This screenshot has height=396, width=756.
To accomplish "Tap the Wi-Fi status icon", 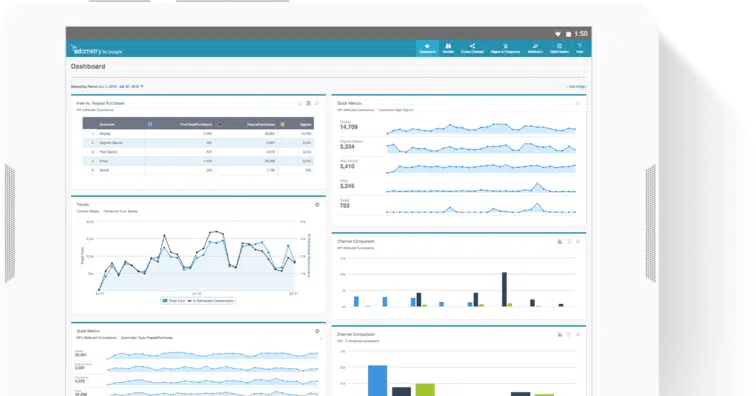I will tap(558, 34).
